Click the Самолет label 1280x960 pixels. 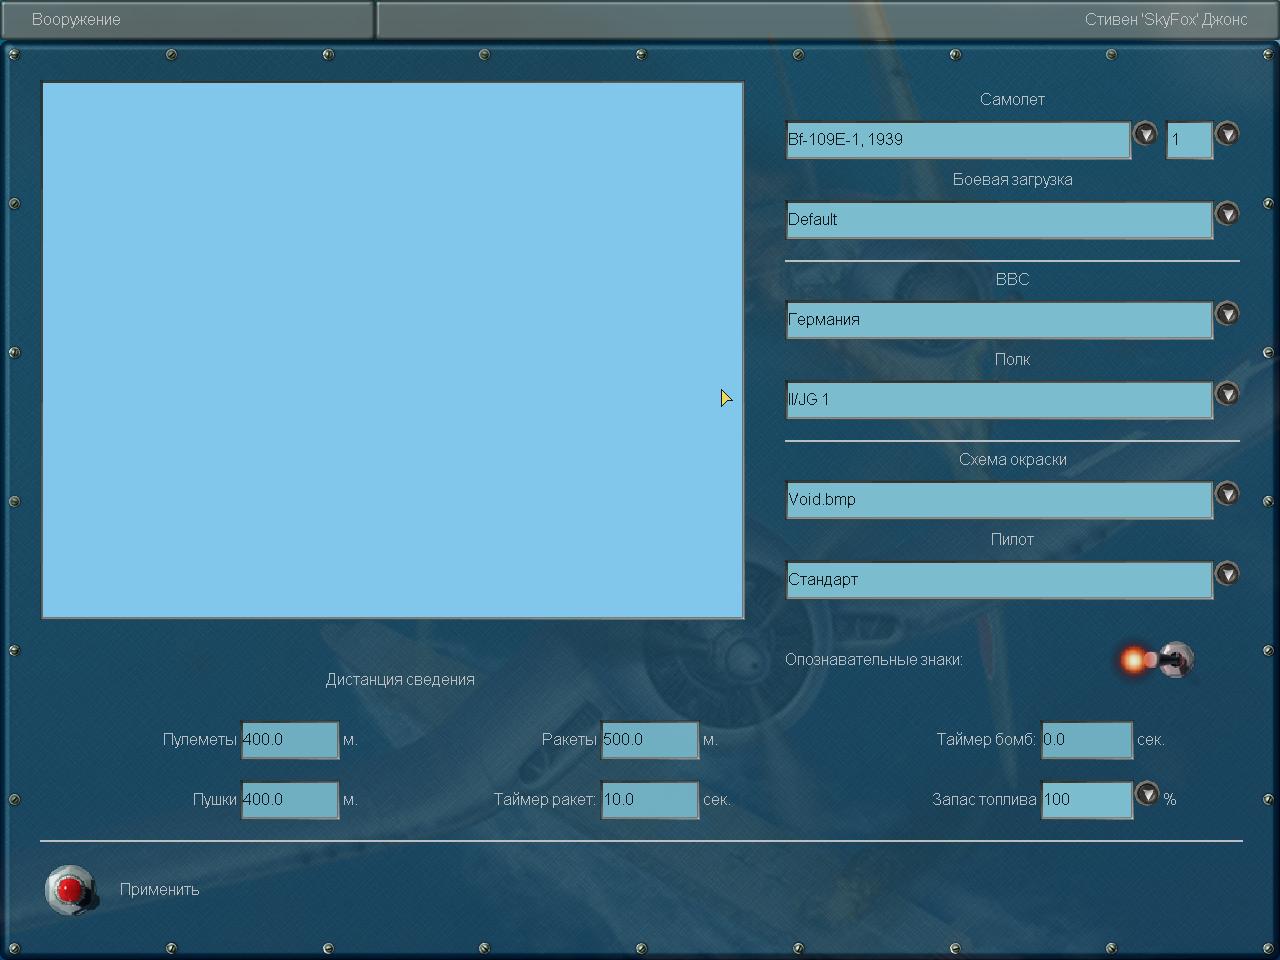pos(1012,99)
